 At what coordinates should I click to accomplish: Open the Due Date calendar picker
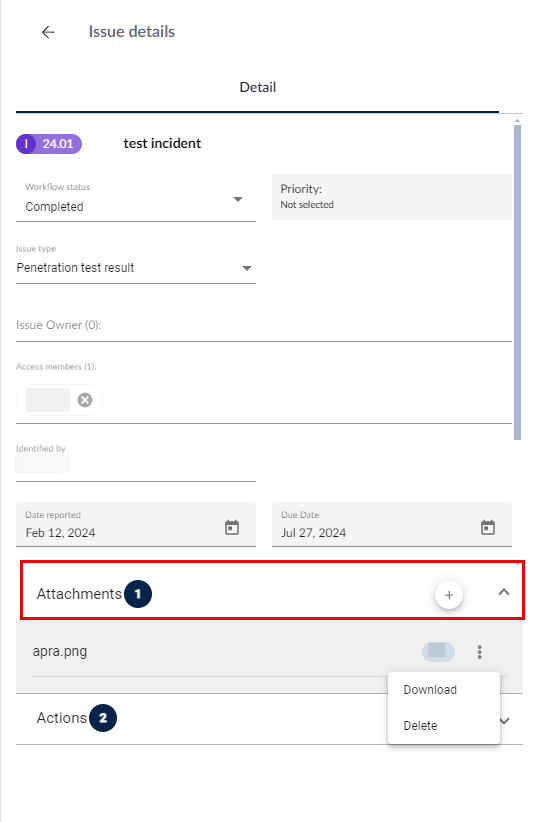coord(488,527)
